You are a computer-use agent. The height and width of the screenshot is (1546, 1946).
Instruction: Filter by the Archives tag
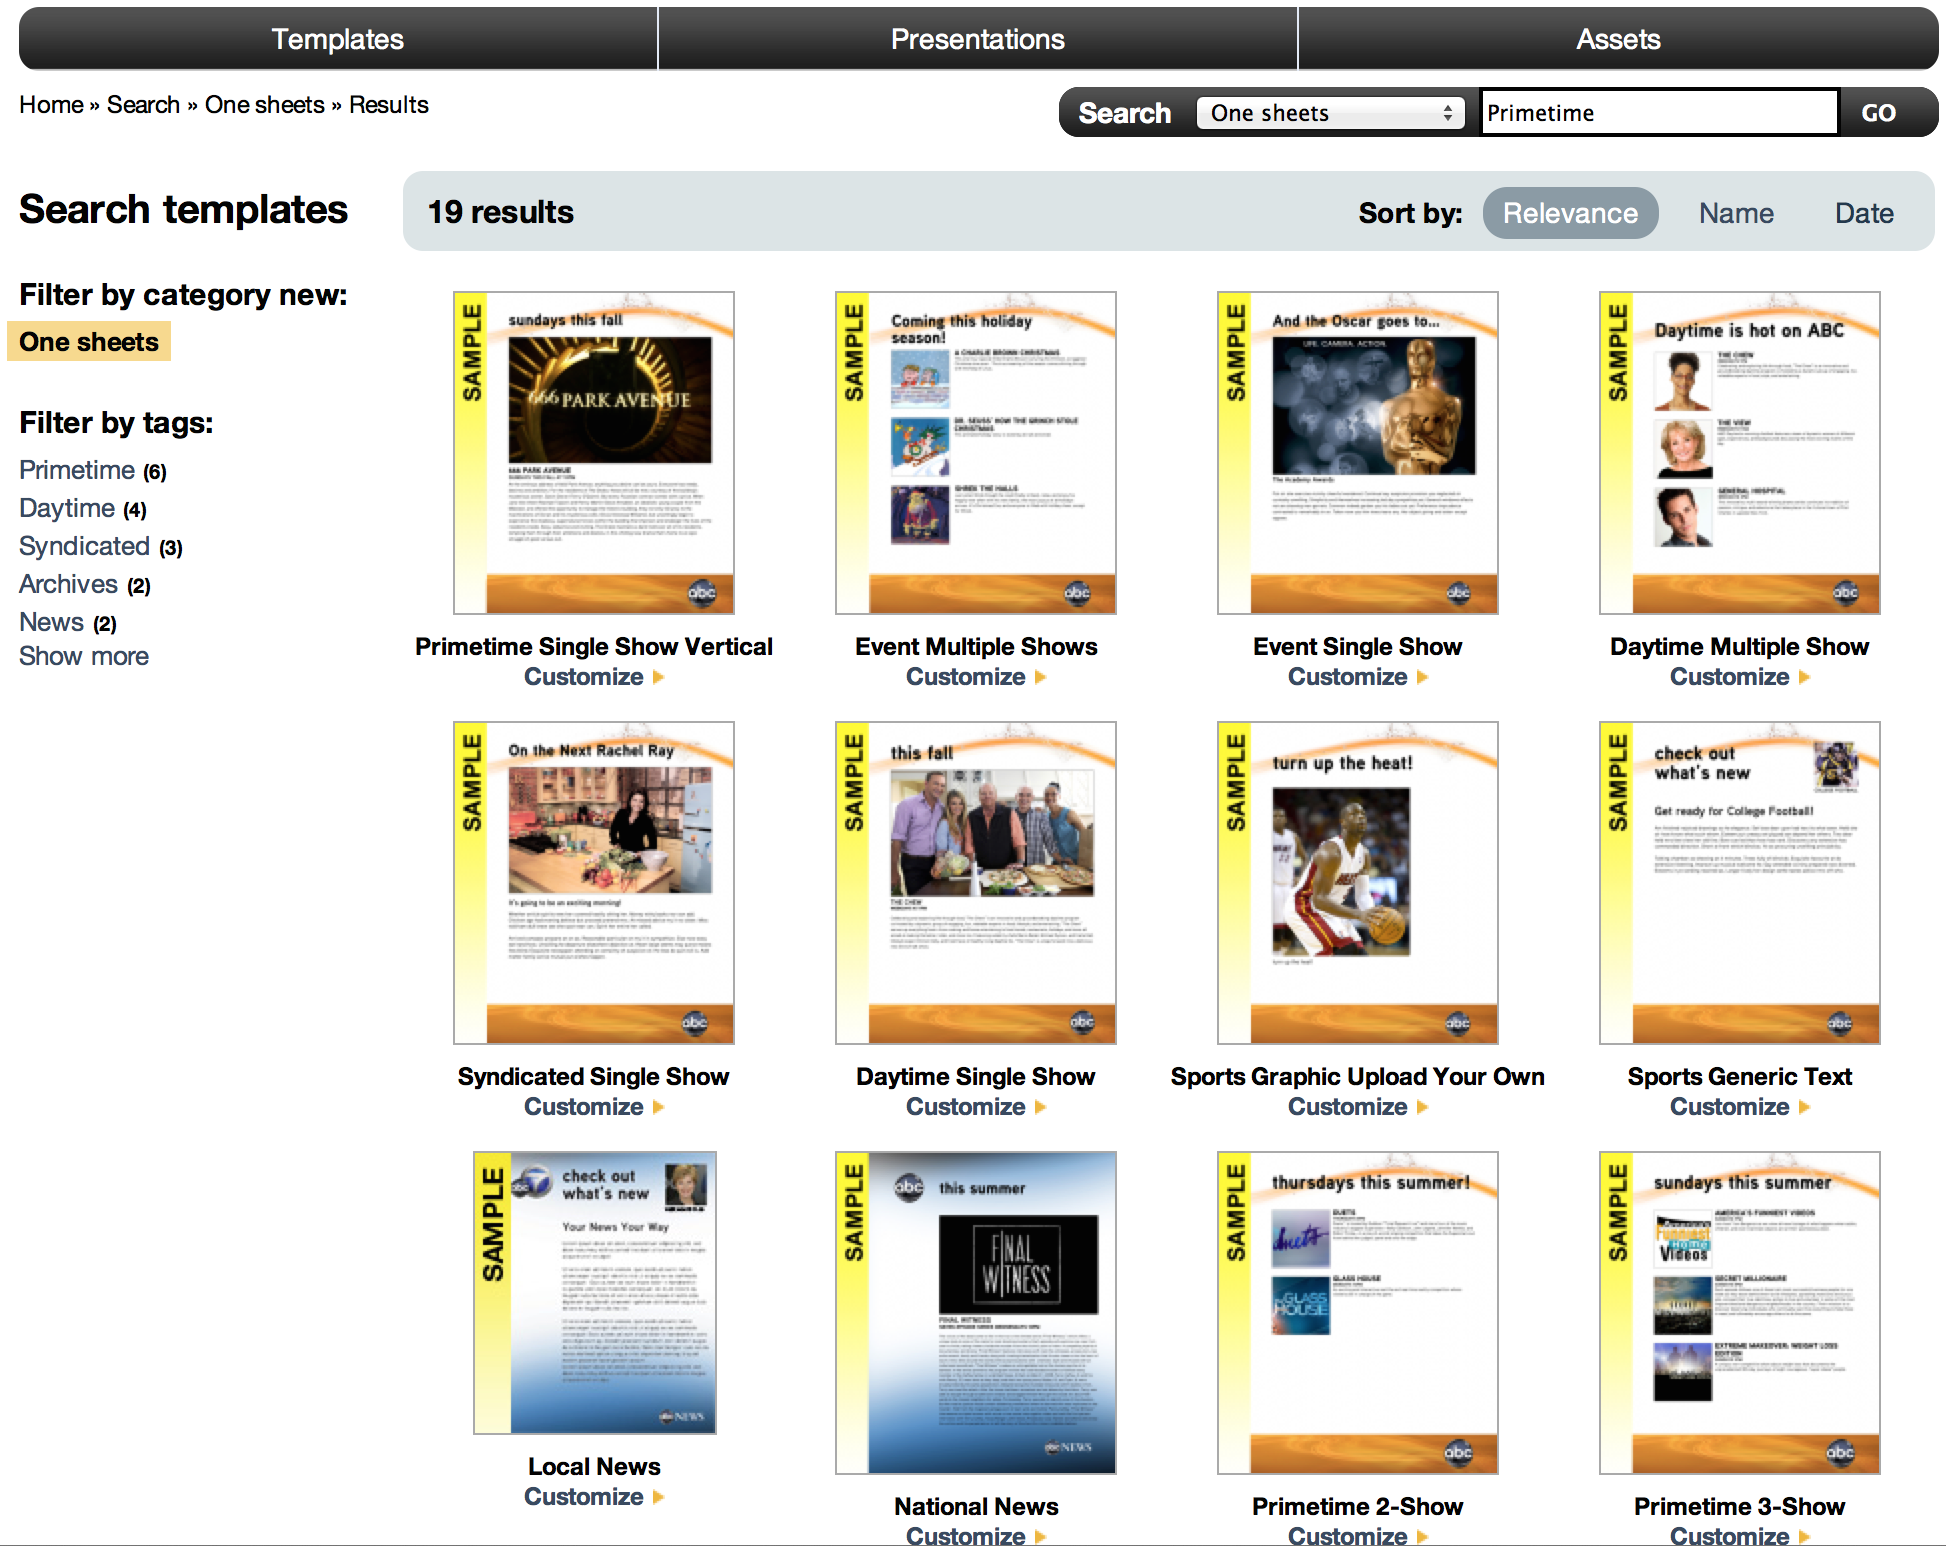click(x=69, y=584)
